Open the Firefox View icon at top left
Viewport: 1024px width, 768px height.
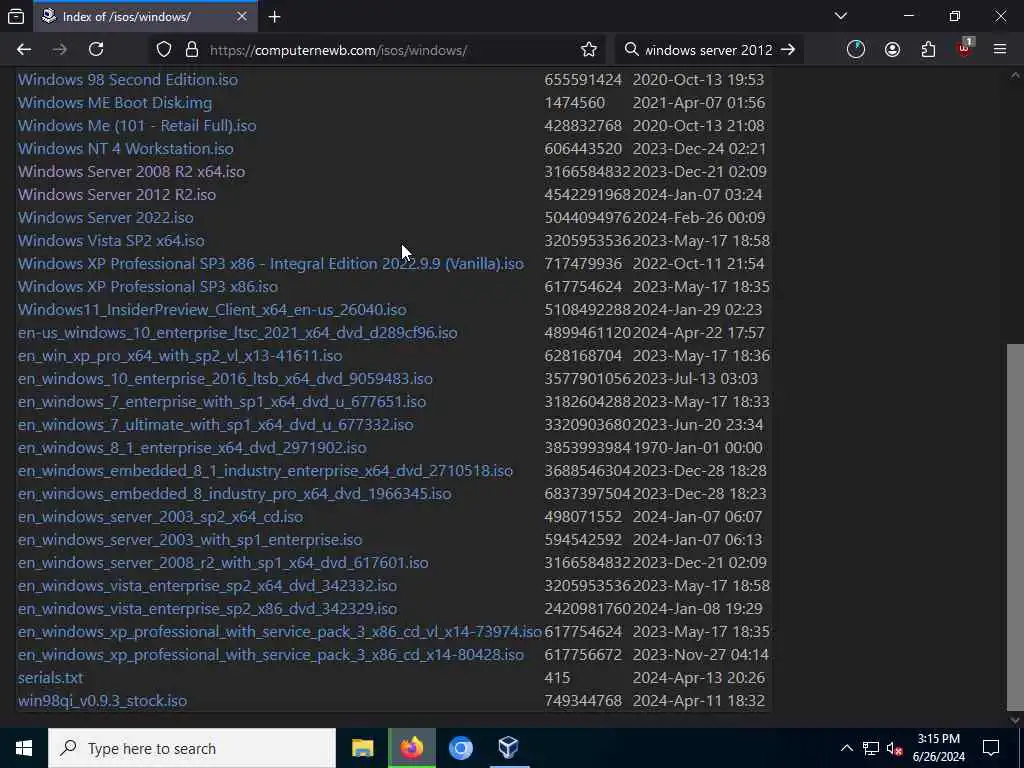click(x=16, y=16)
